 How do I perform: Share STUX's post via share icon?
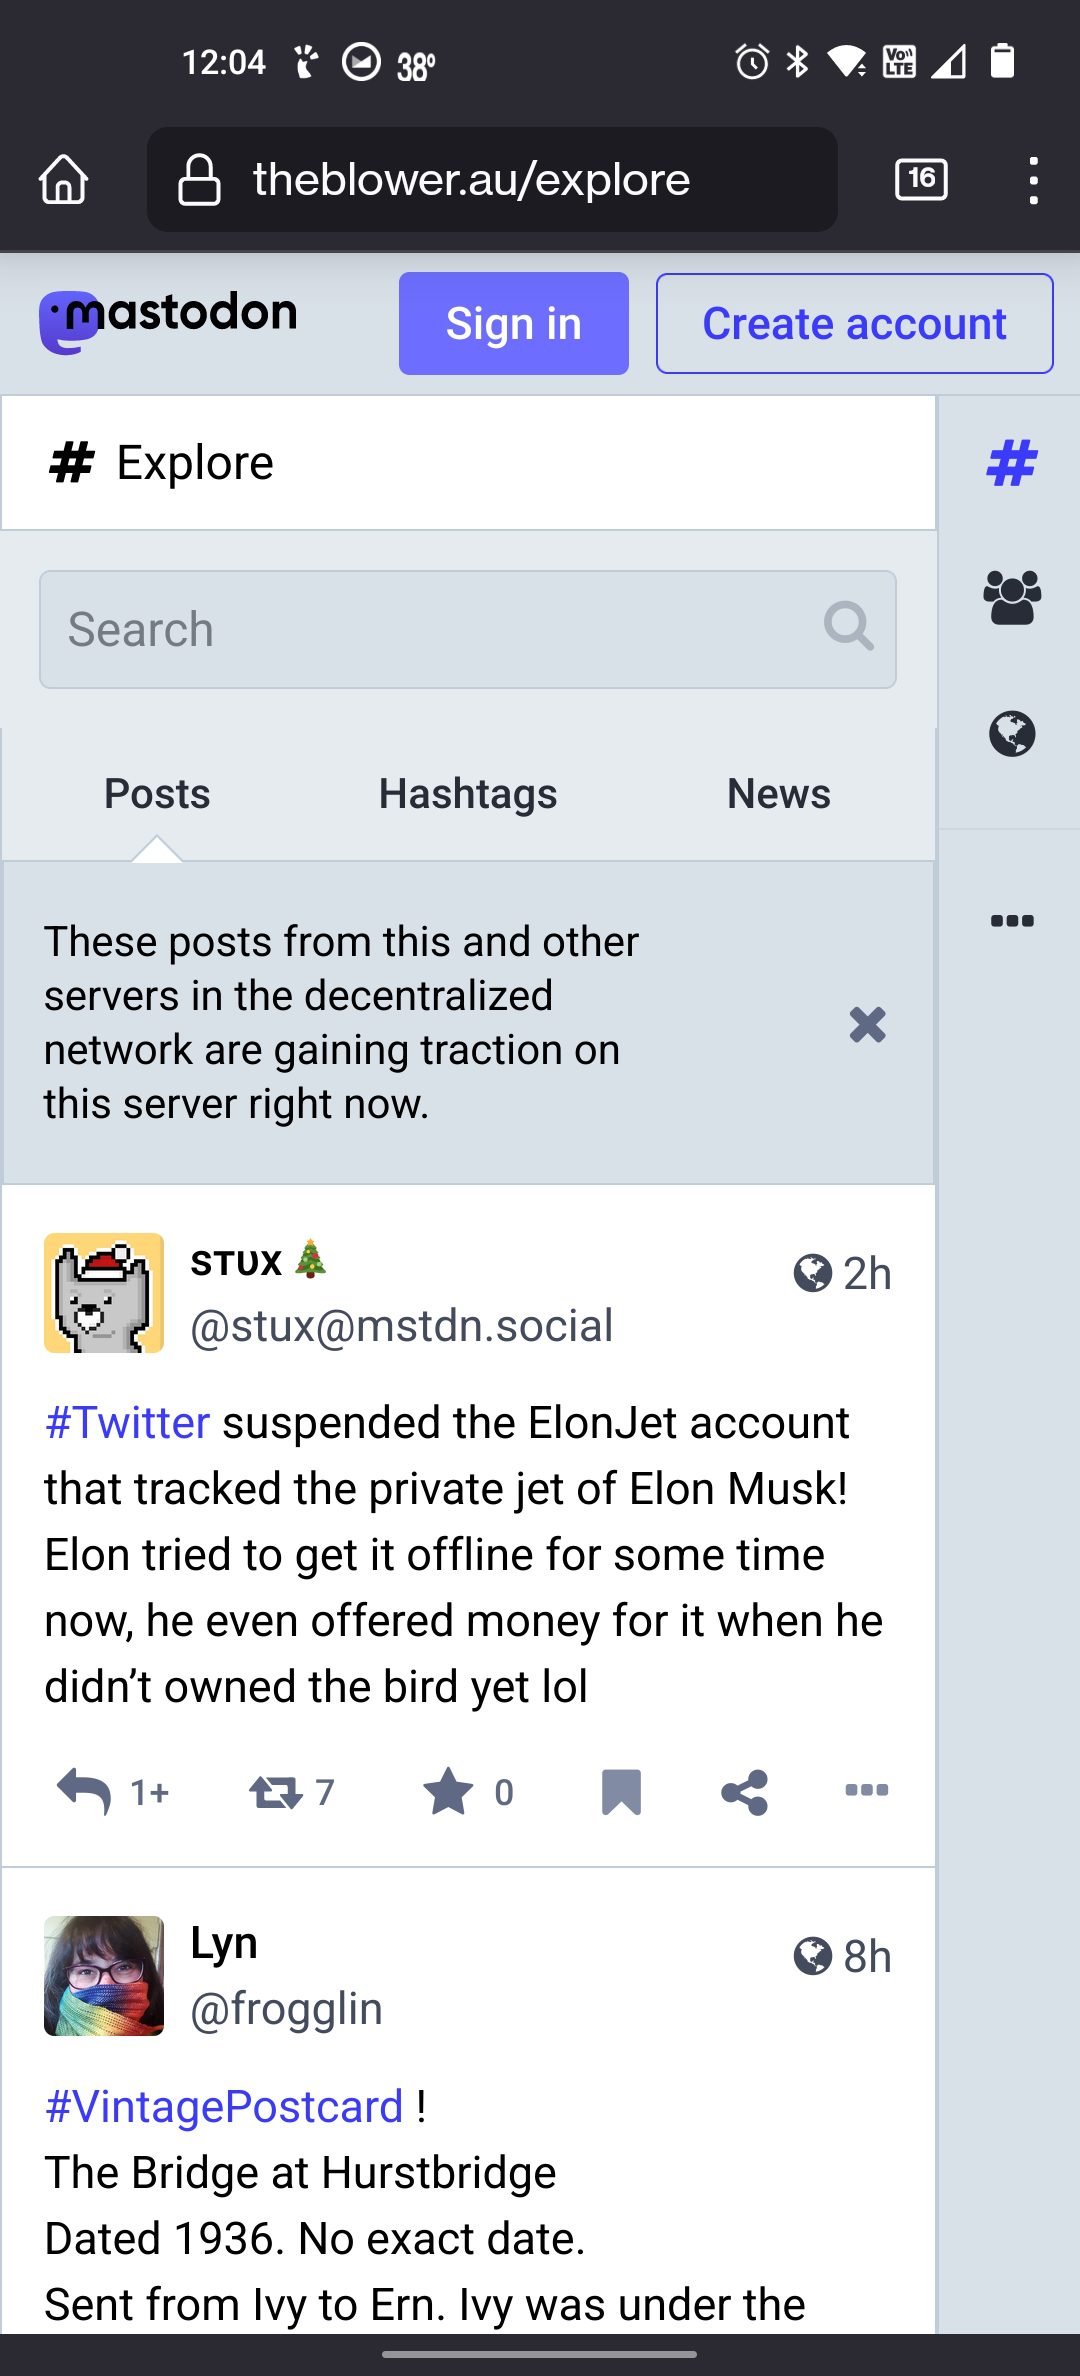[x=744, y=1791]
